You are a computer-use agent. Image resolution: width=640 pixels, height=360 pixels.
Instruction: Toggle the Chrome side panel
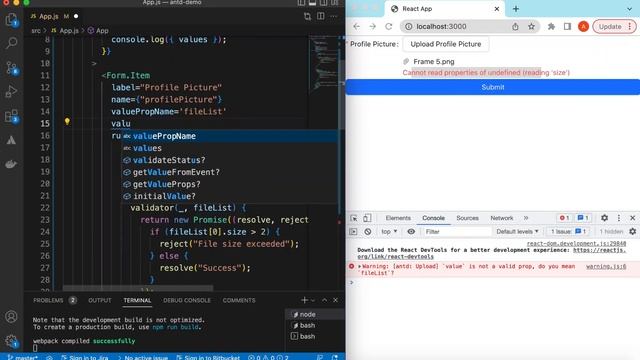click(x=567, y=27)
